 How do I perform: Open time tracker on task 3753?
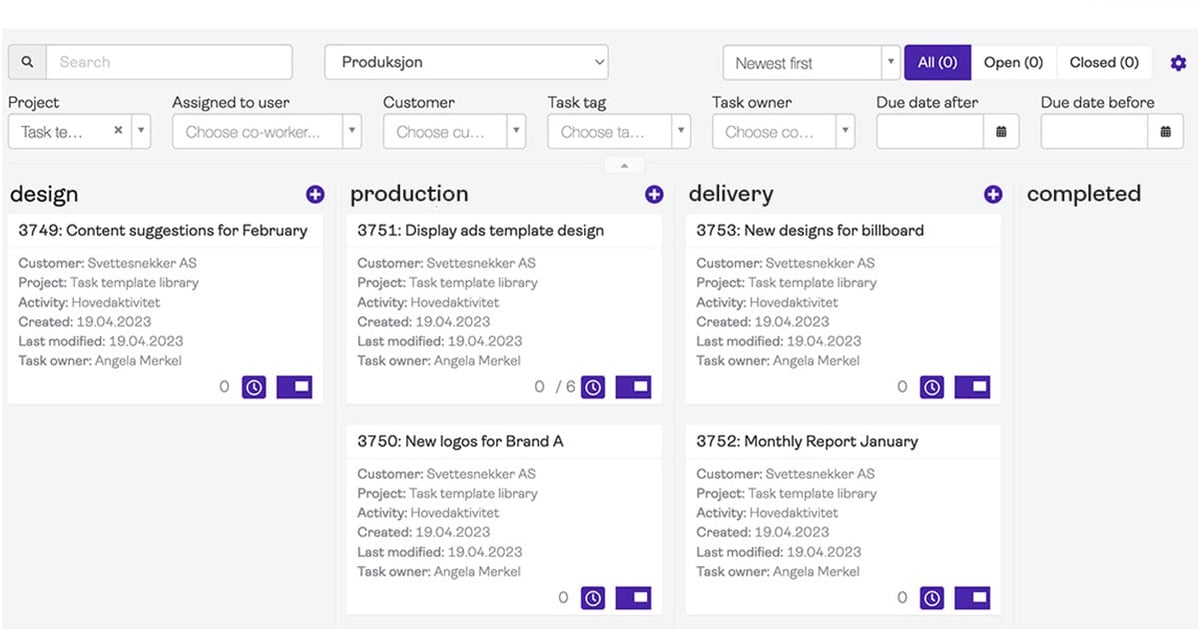tap(931, 387)
